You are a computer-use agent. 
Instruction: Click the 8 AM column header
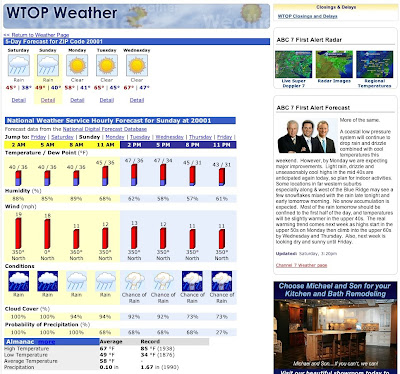(76, 145)
